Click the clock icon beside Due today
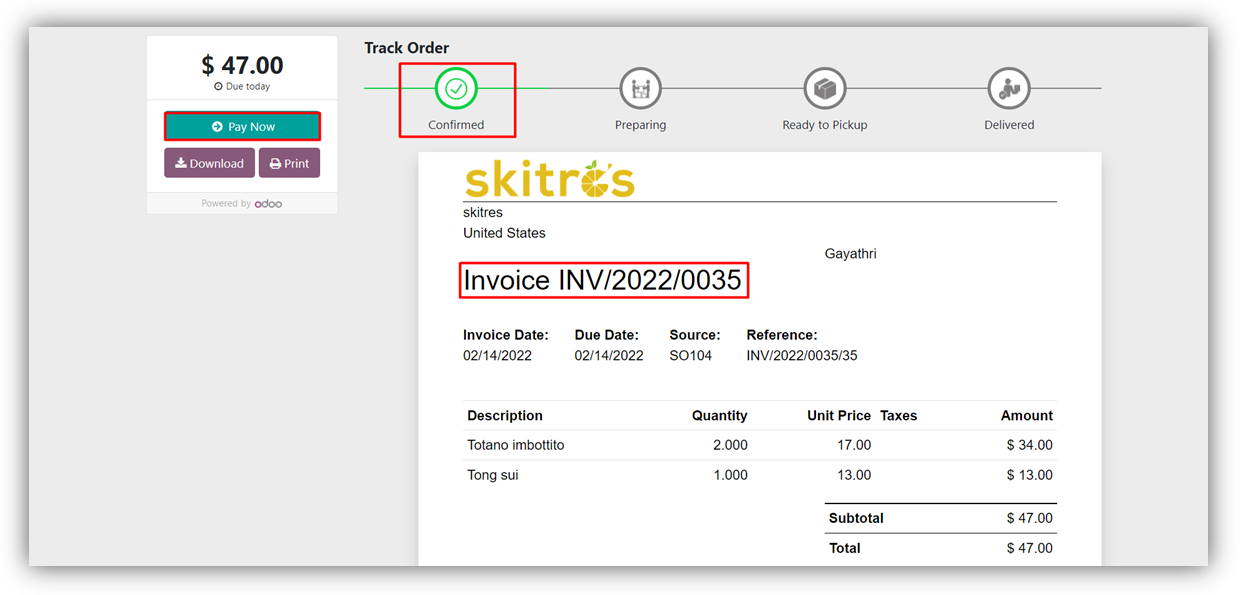This screenshot has width=1240, height=595. pyautogui.click(x=218, y=87)
